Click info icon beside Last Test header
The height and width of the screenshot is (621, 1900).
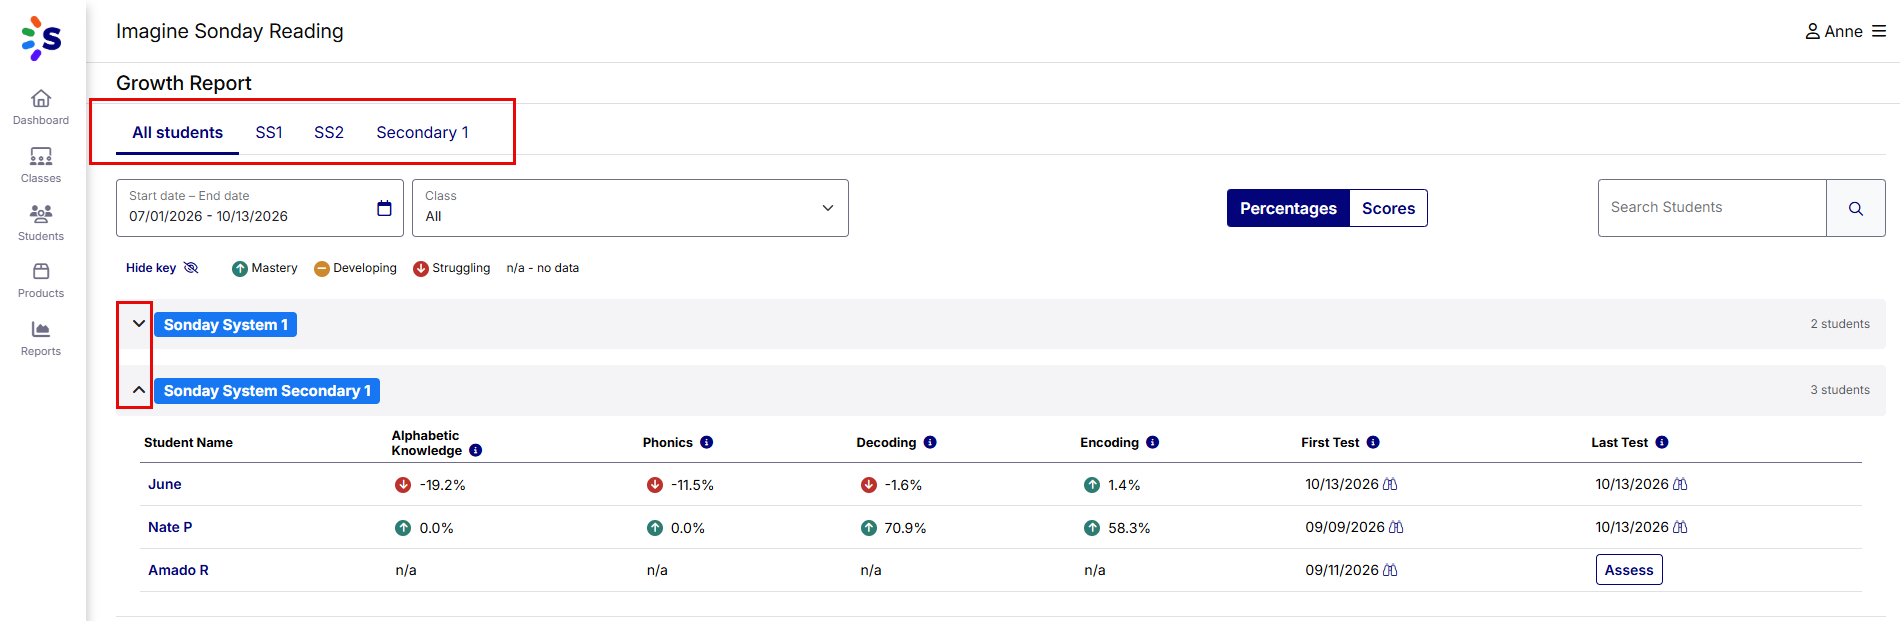[x=1662, y=442]
